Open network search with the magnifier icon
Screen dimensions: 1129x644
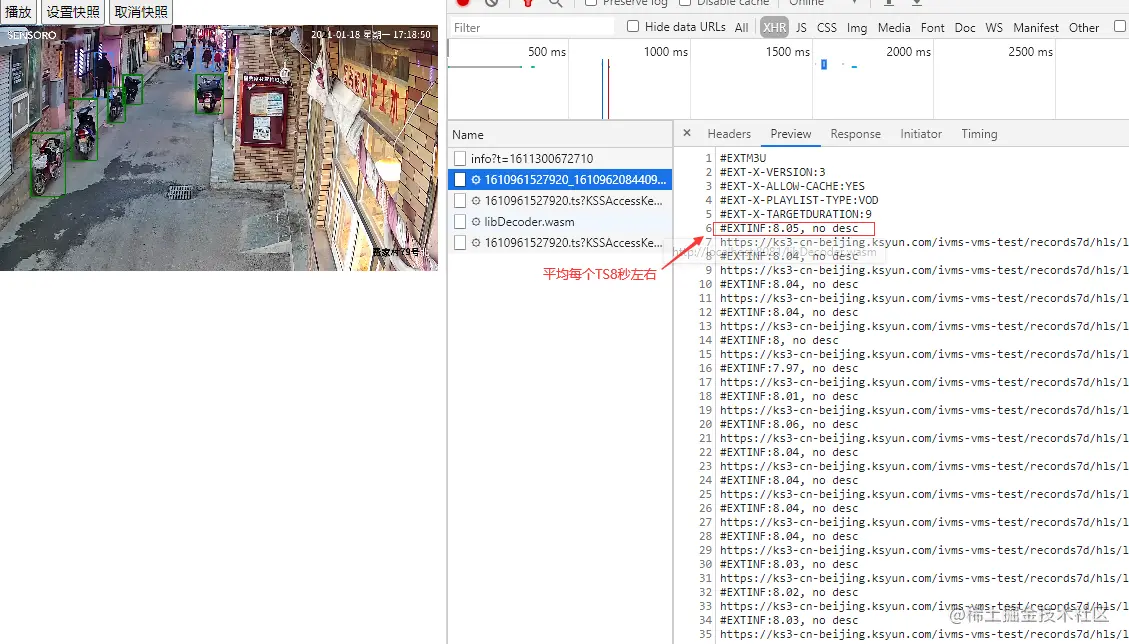pos(555,3)
